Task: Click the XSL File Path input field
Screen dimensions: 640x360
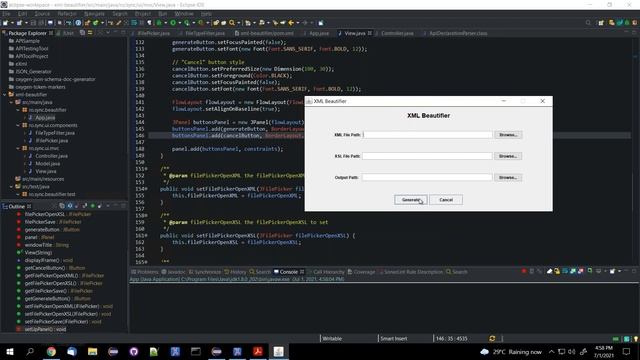Action: (x=427, y=156)
